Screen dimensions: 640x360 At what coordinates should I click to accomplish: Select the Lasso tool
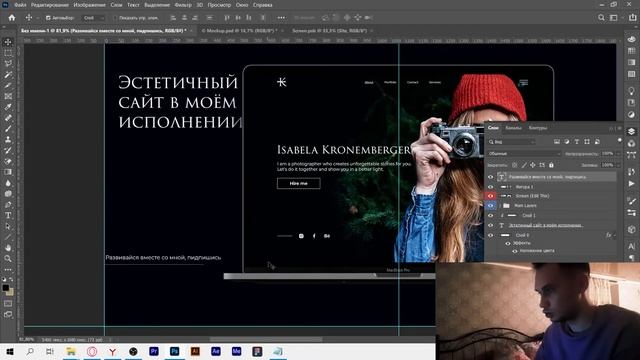point(8,64)
